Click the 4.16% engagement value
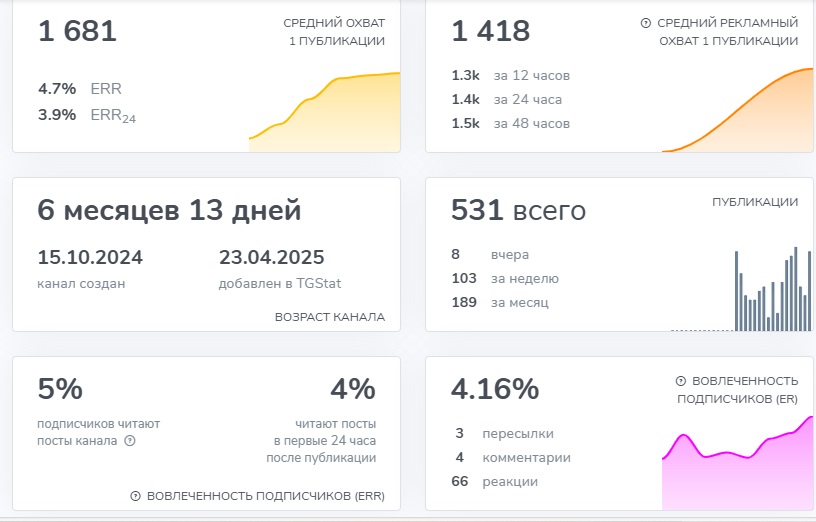Viewport: 816px width, 522px height. click(x=495, y=389)
